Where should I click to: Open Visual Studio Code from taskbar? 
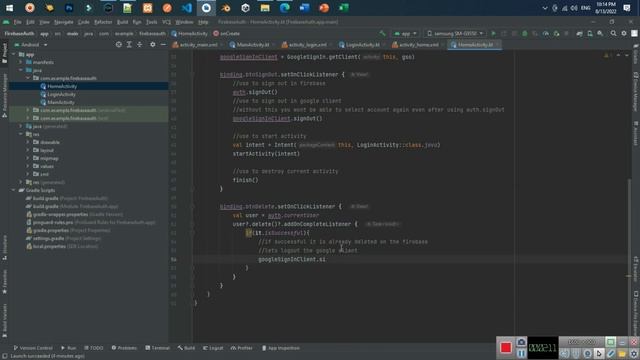click(187, 8)
